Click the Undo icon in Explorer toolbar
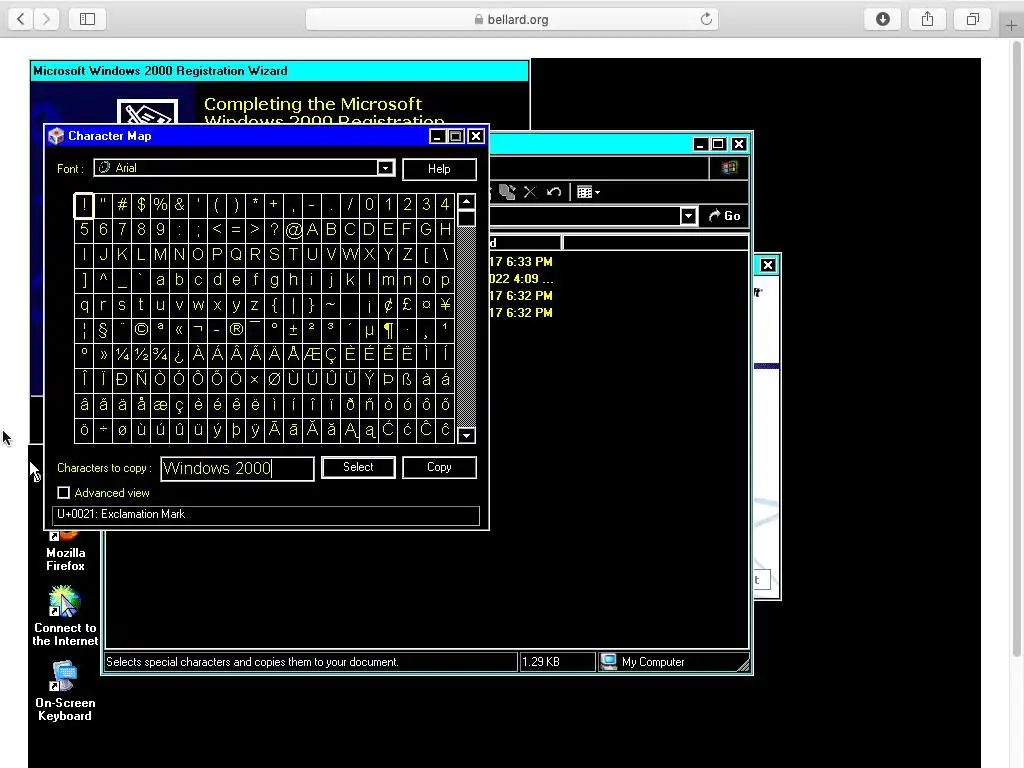The height and width of the screenshot is (768, 1024). pos(554,192)
